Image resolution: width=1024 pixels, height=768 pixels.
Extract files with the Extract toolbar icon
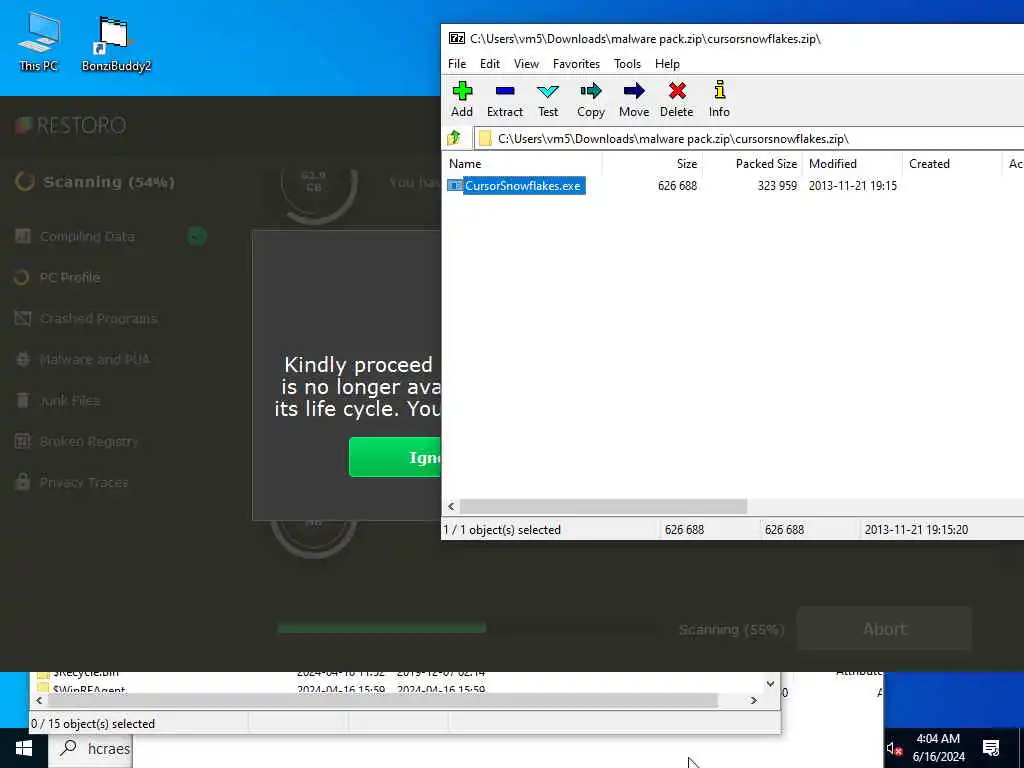[505, 99]
